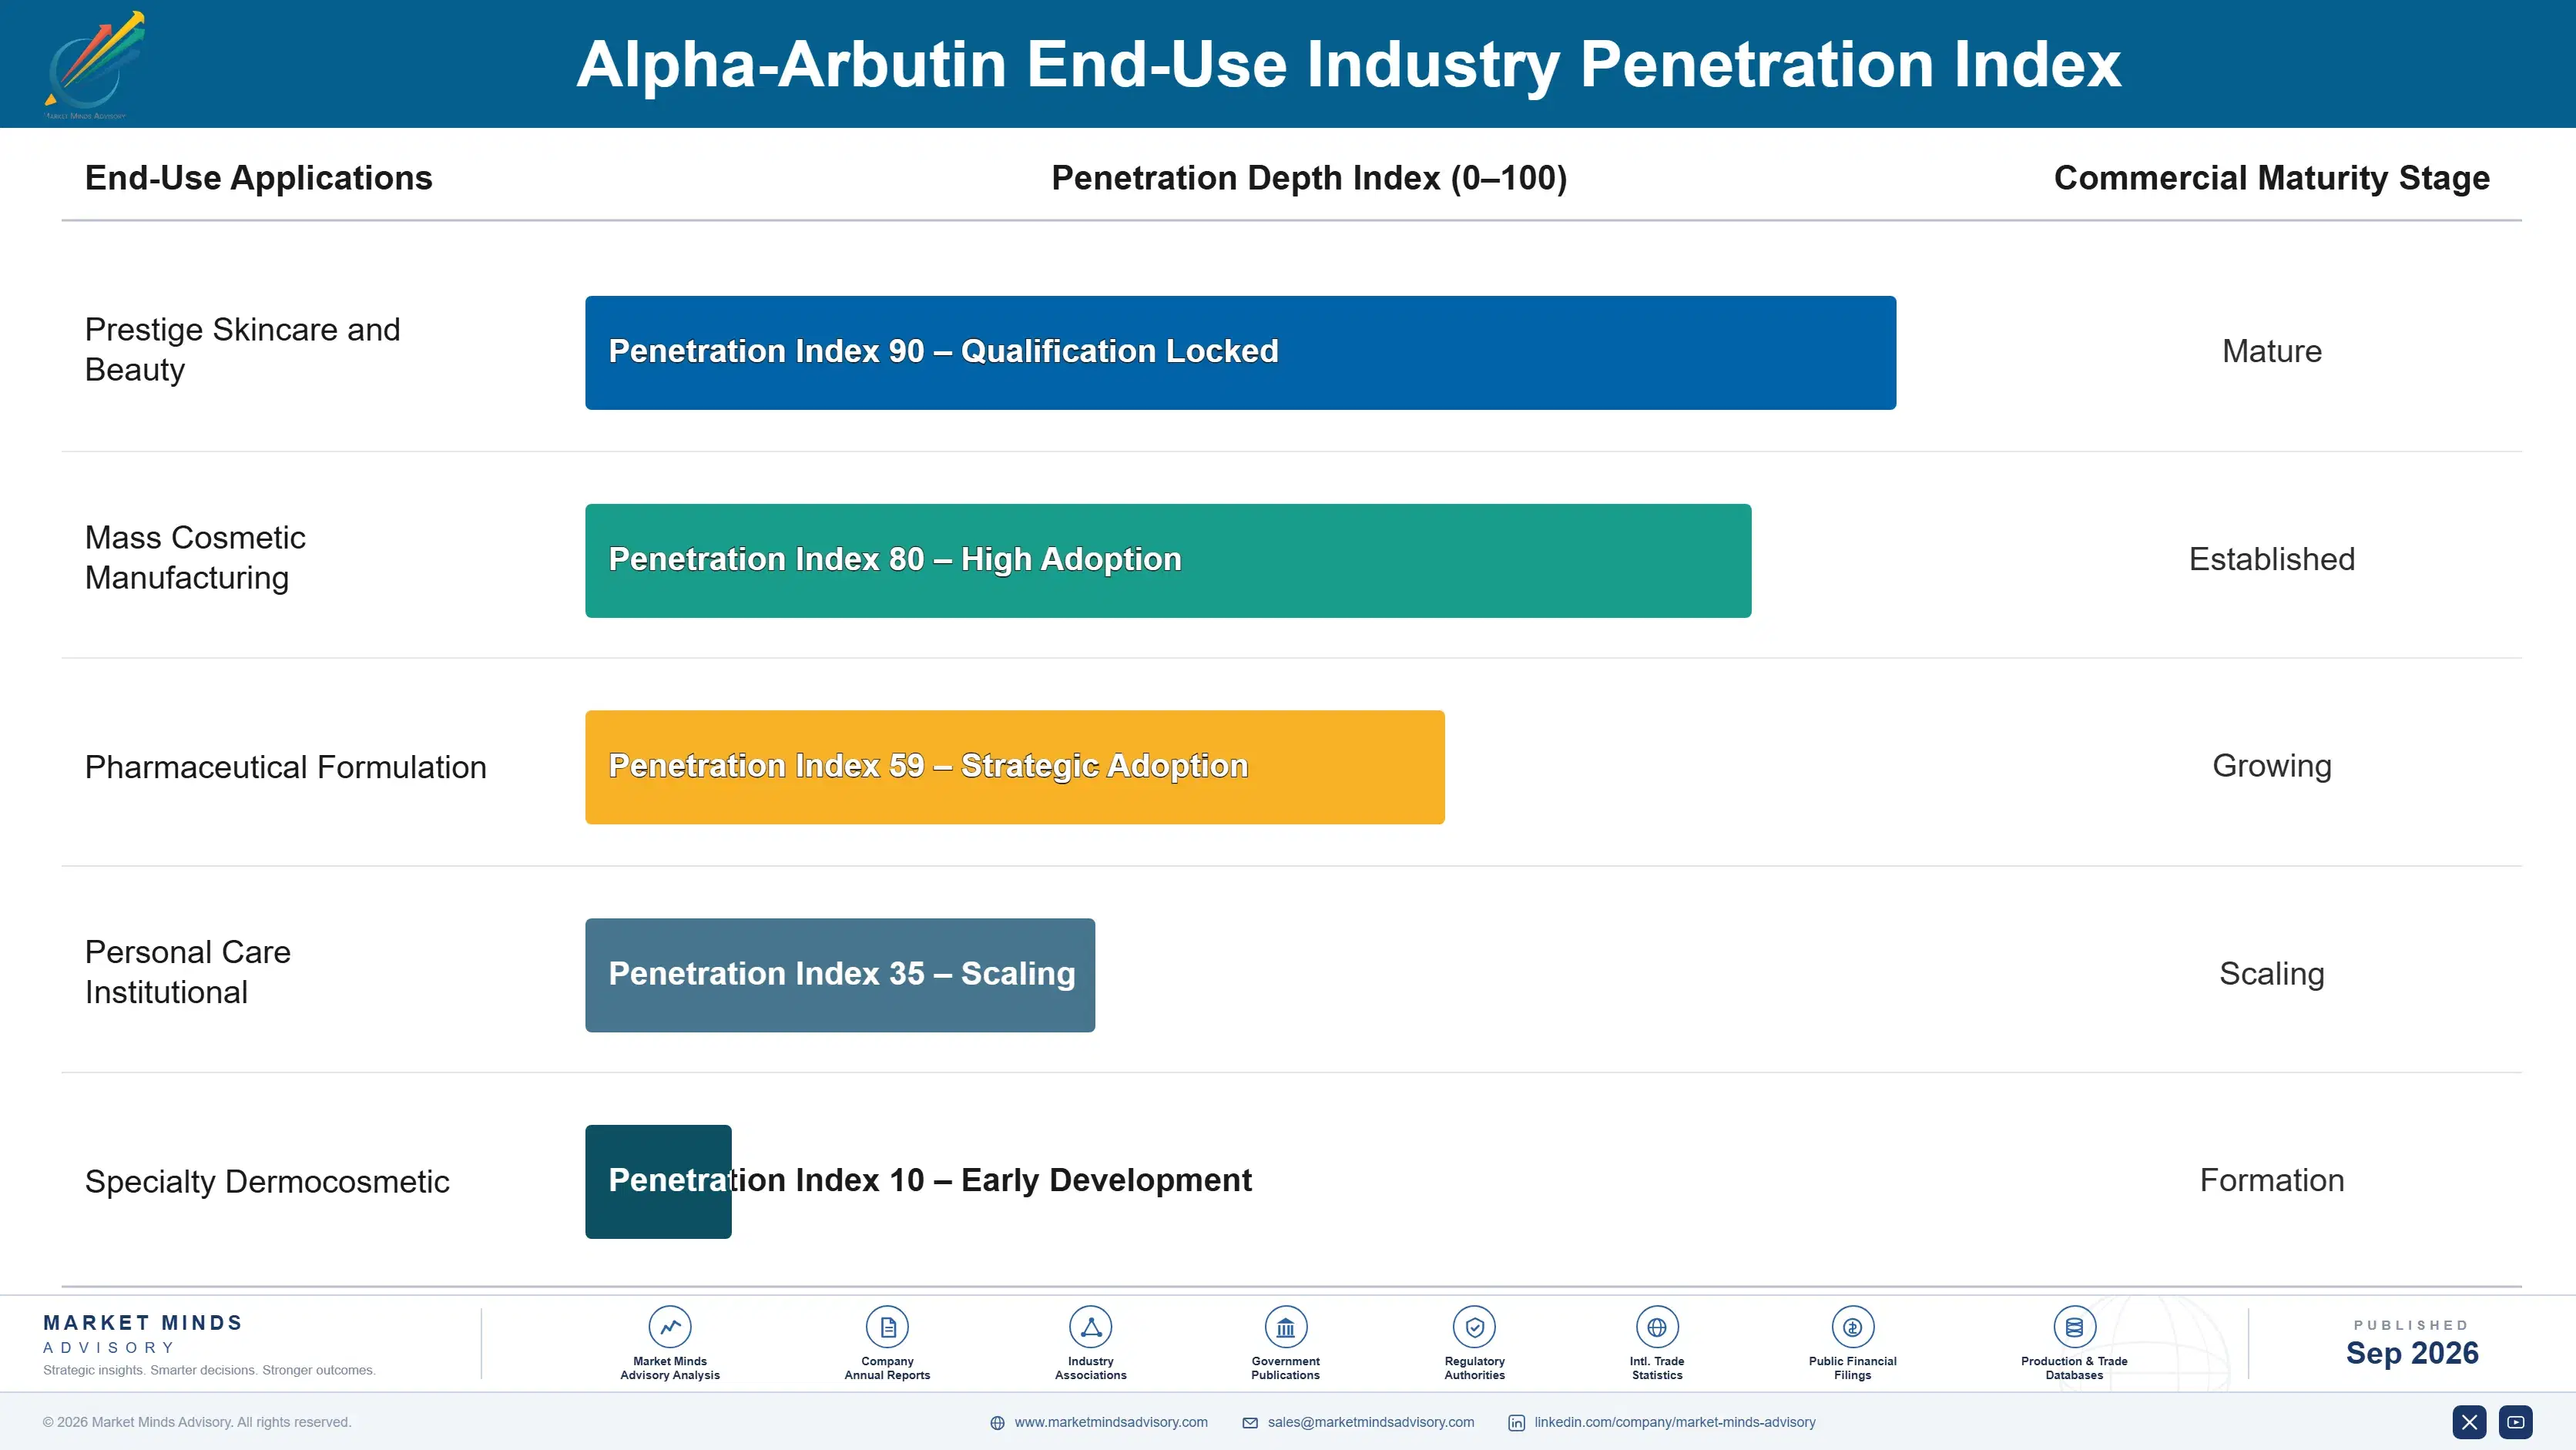
Task: Click the Government Publications building icon
Action: pos(1285,1327)
